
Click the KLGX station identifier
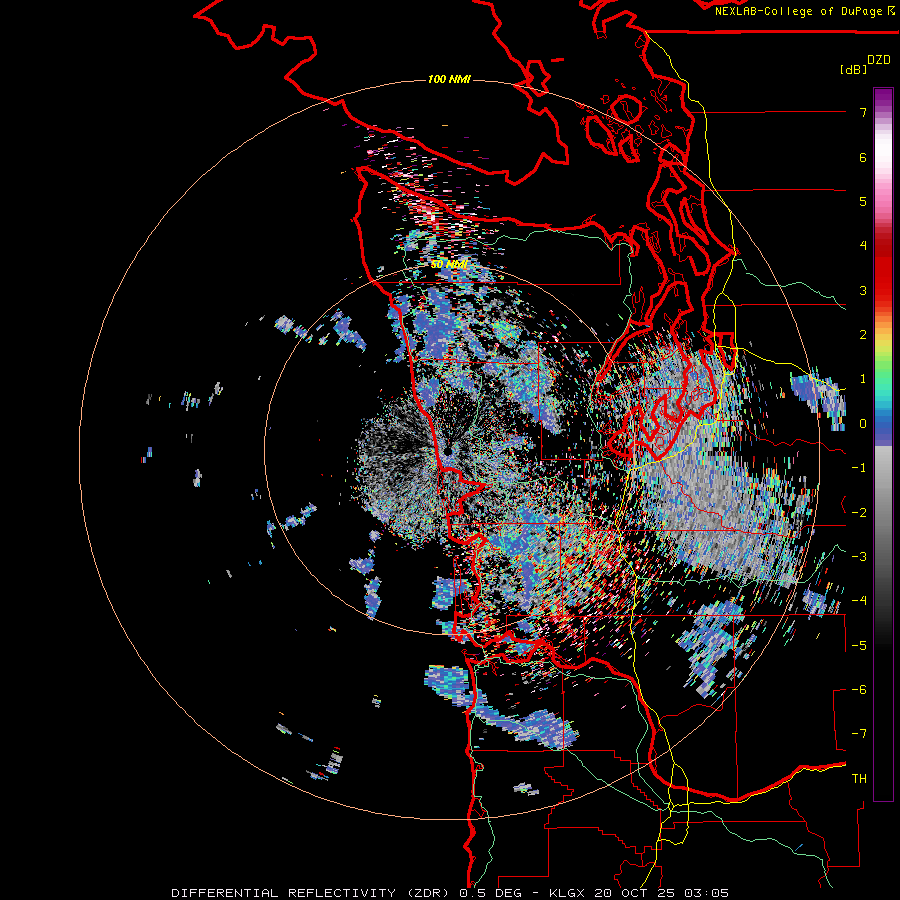click(x=569, y=893)
